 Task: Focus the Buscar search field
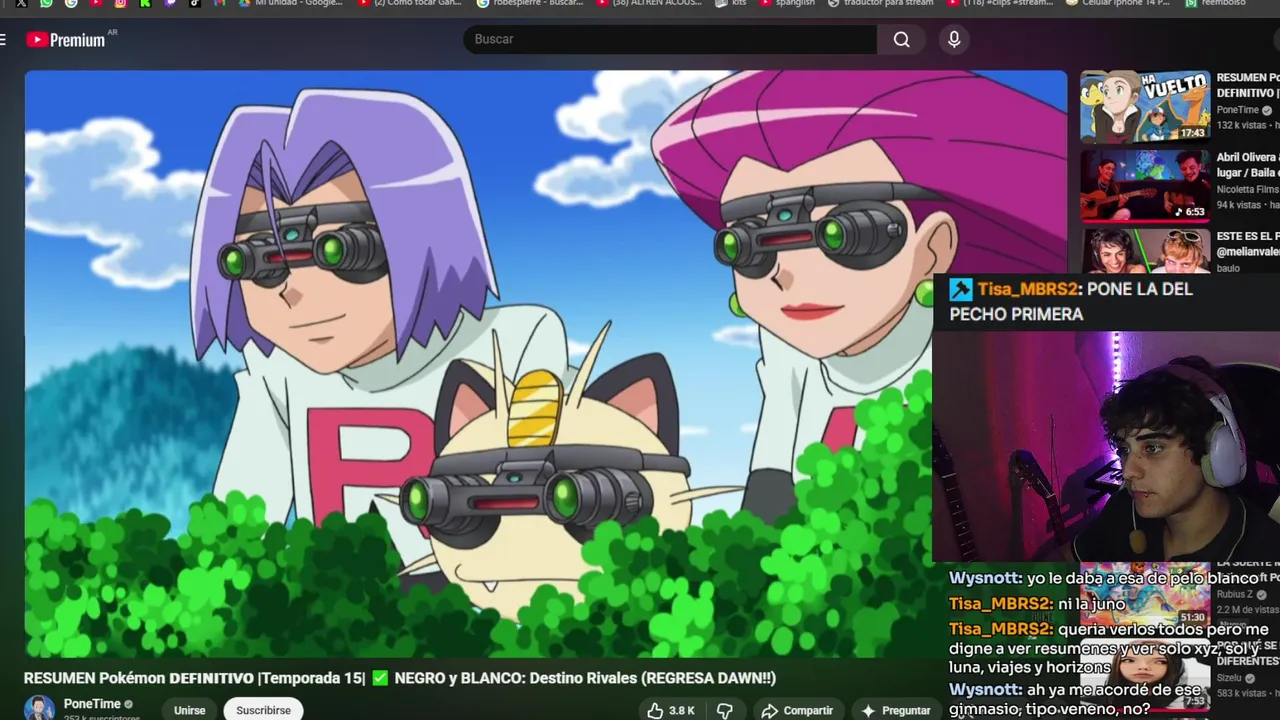(670, 39)
